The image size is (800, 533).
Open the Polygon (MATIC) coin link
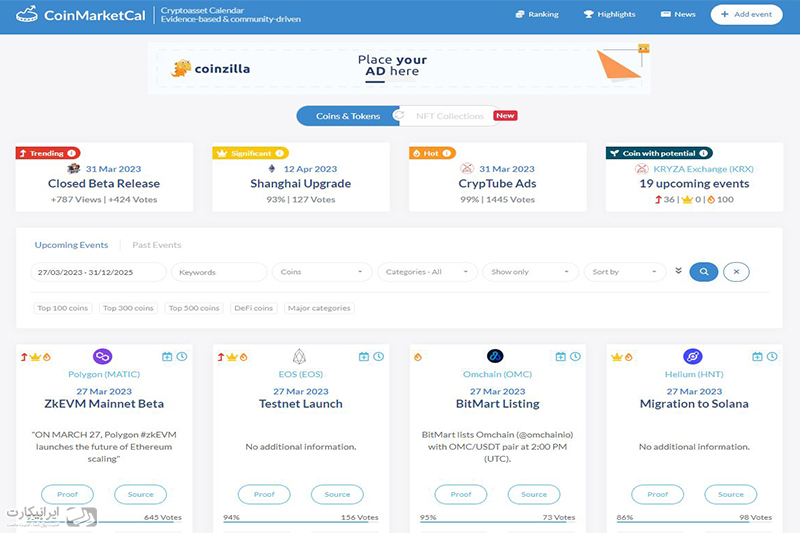coord(104,374)
